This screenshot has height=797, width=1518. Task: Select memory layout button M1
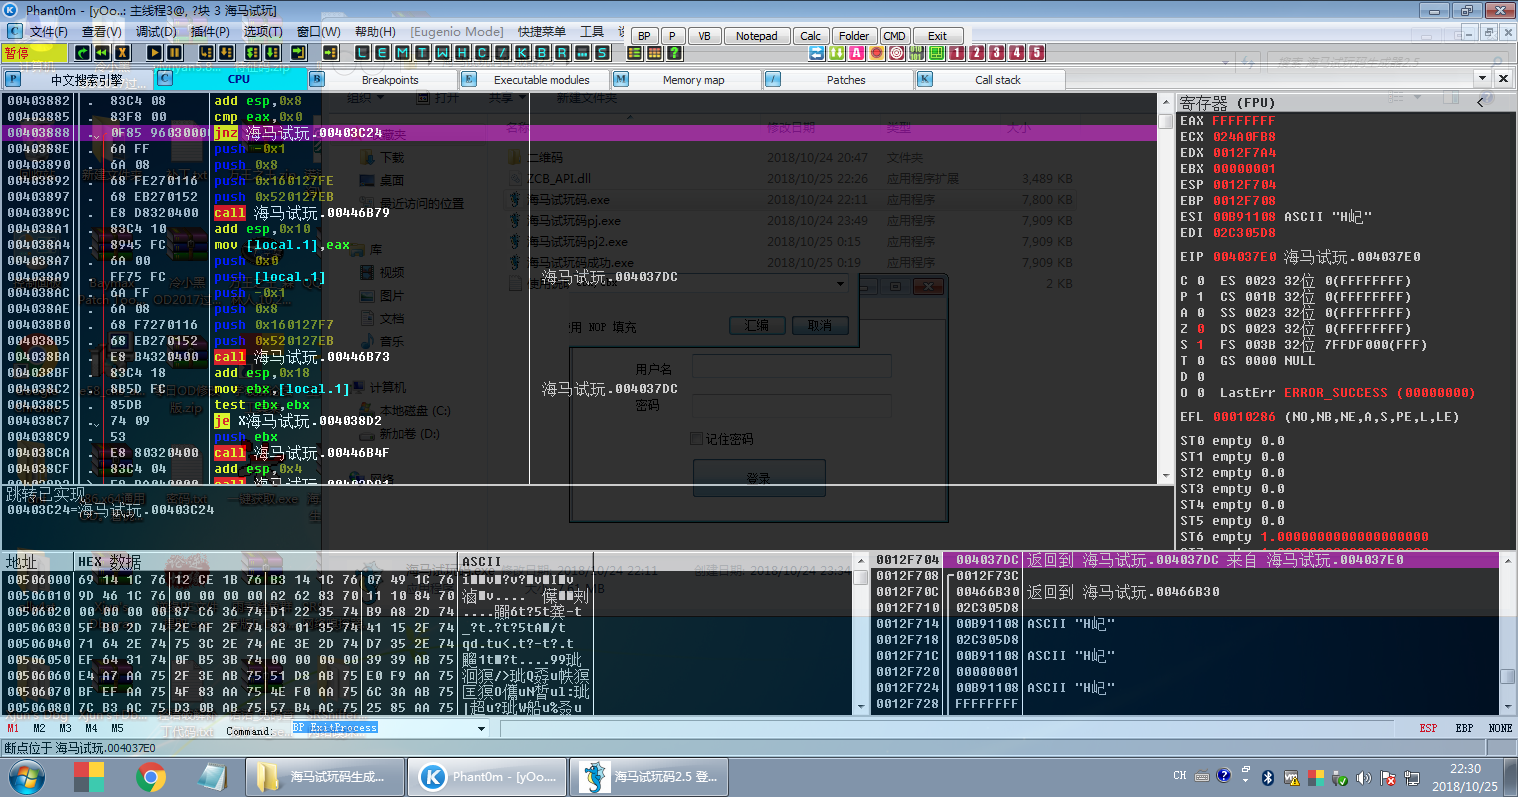pyautogui.click(x=13, y=728)
